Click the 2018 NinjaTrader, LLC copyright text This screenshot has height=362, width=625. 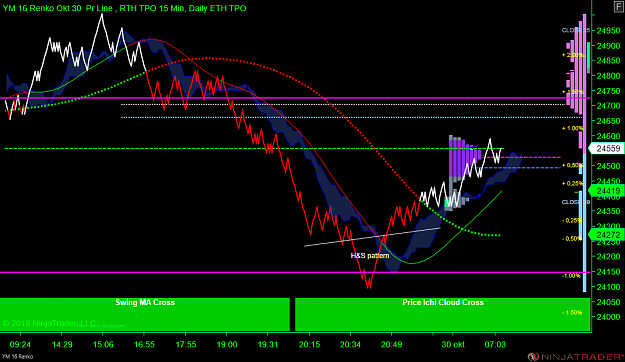49,323
